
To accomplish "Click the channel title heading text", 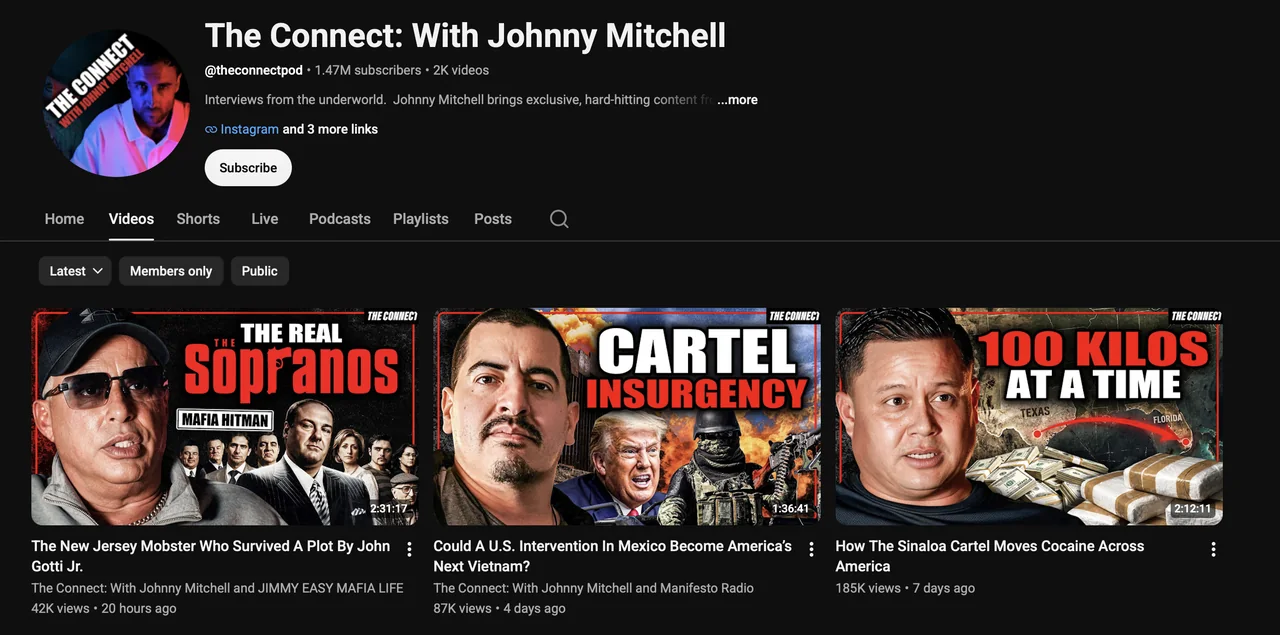I will coord(465,35).
